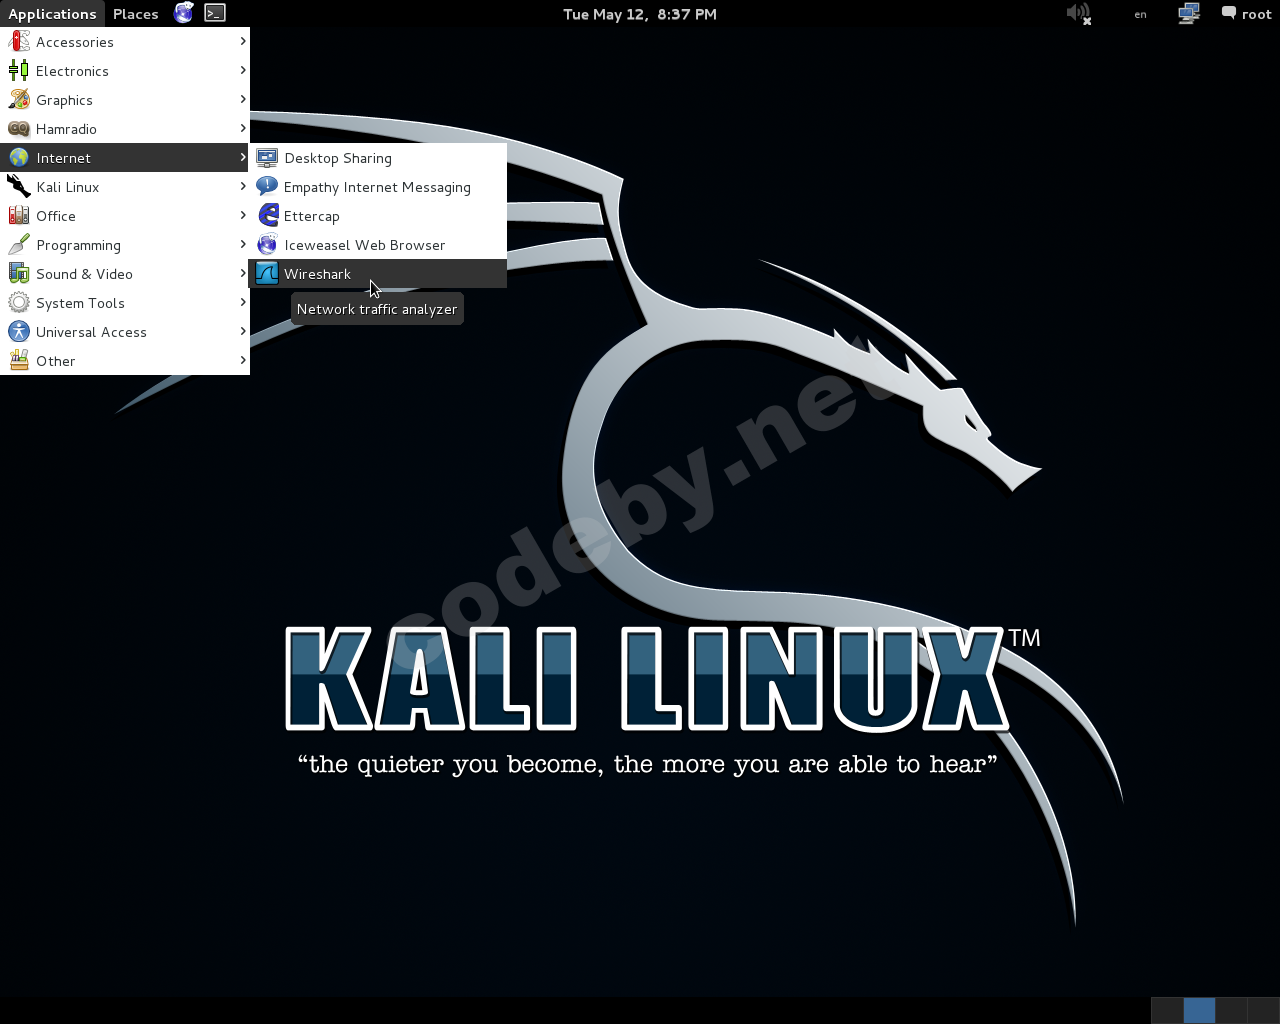Open the root user menu

tap(1246, 14)
